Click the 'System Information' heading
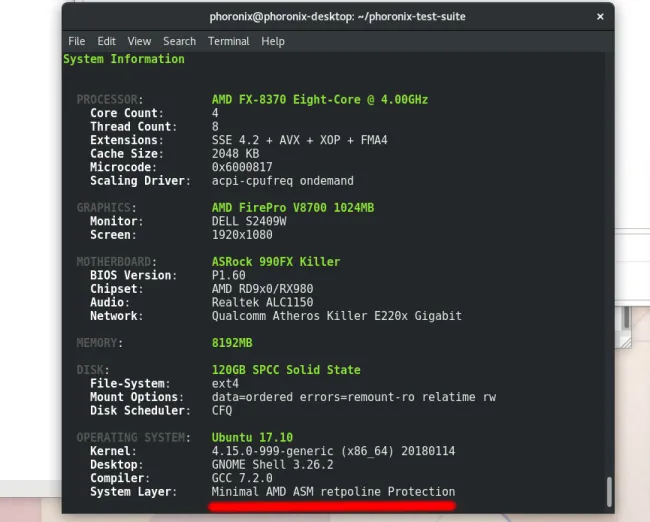Image resolution: width=650 pixels, height=522 pixels. 124,59
